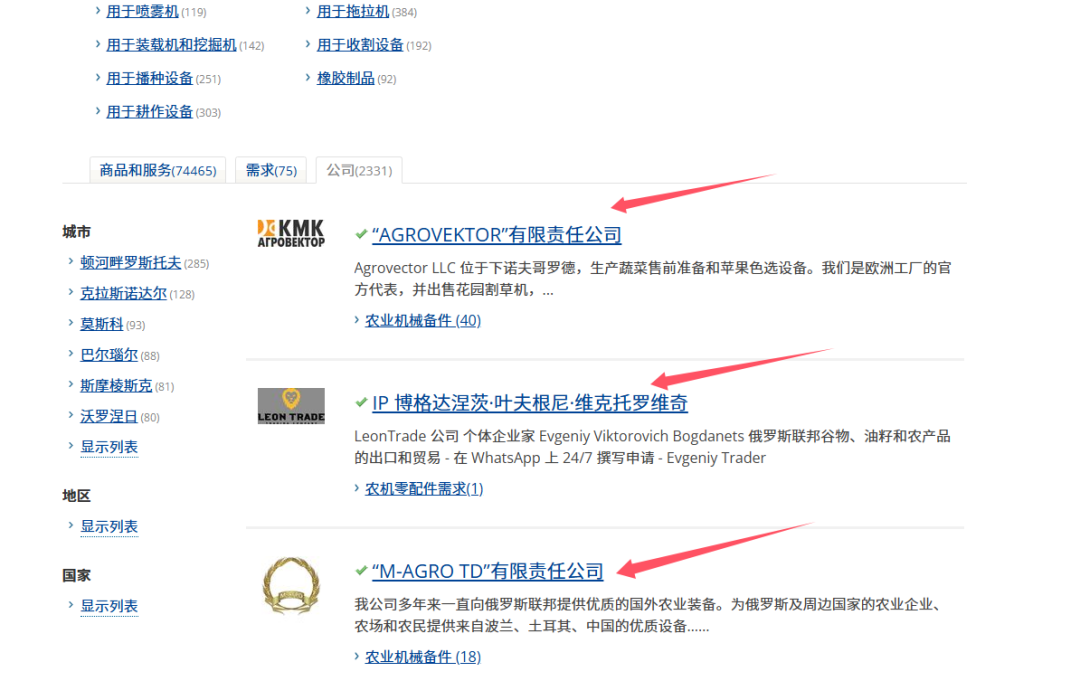The height and width of the screenshot is (681, 1080).
Task: Filter by city 克拉斯诺达尔
Action: click(x=123, y=294)
